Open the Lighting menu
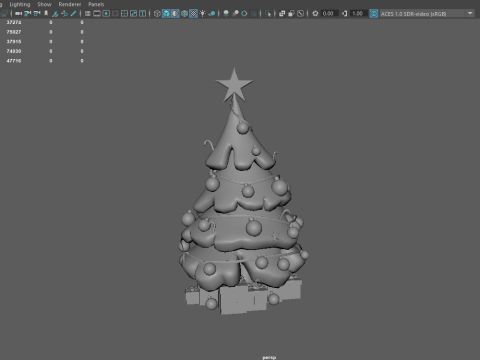The image size is (480, 360). (20, 4)
